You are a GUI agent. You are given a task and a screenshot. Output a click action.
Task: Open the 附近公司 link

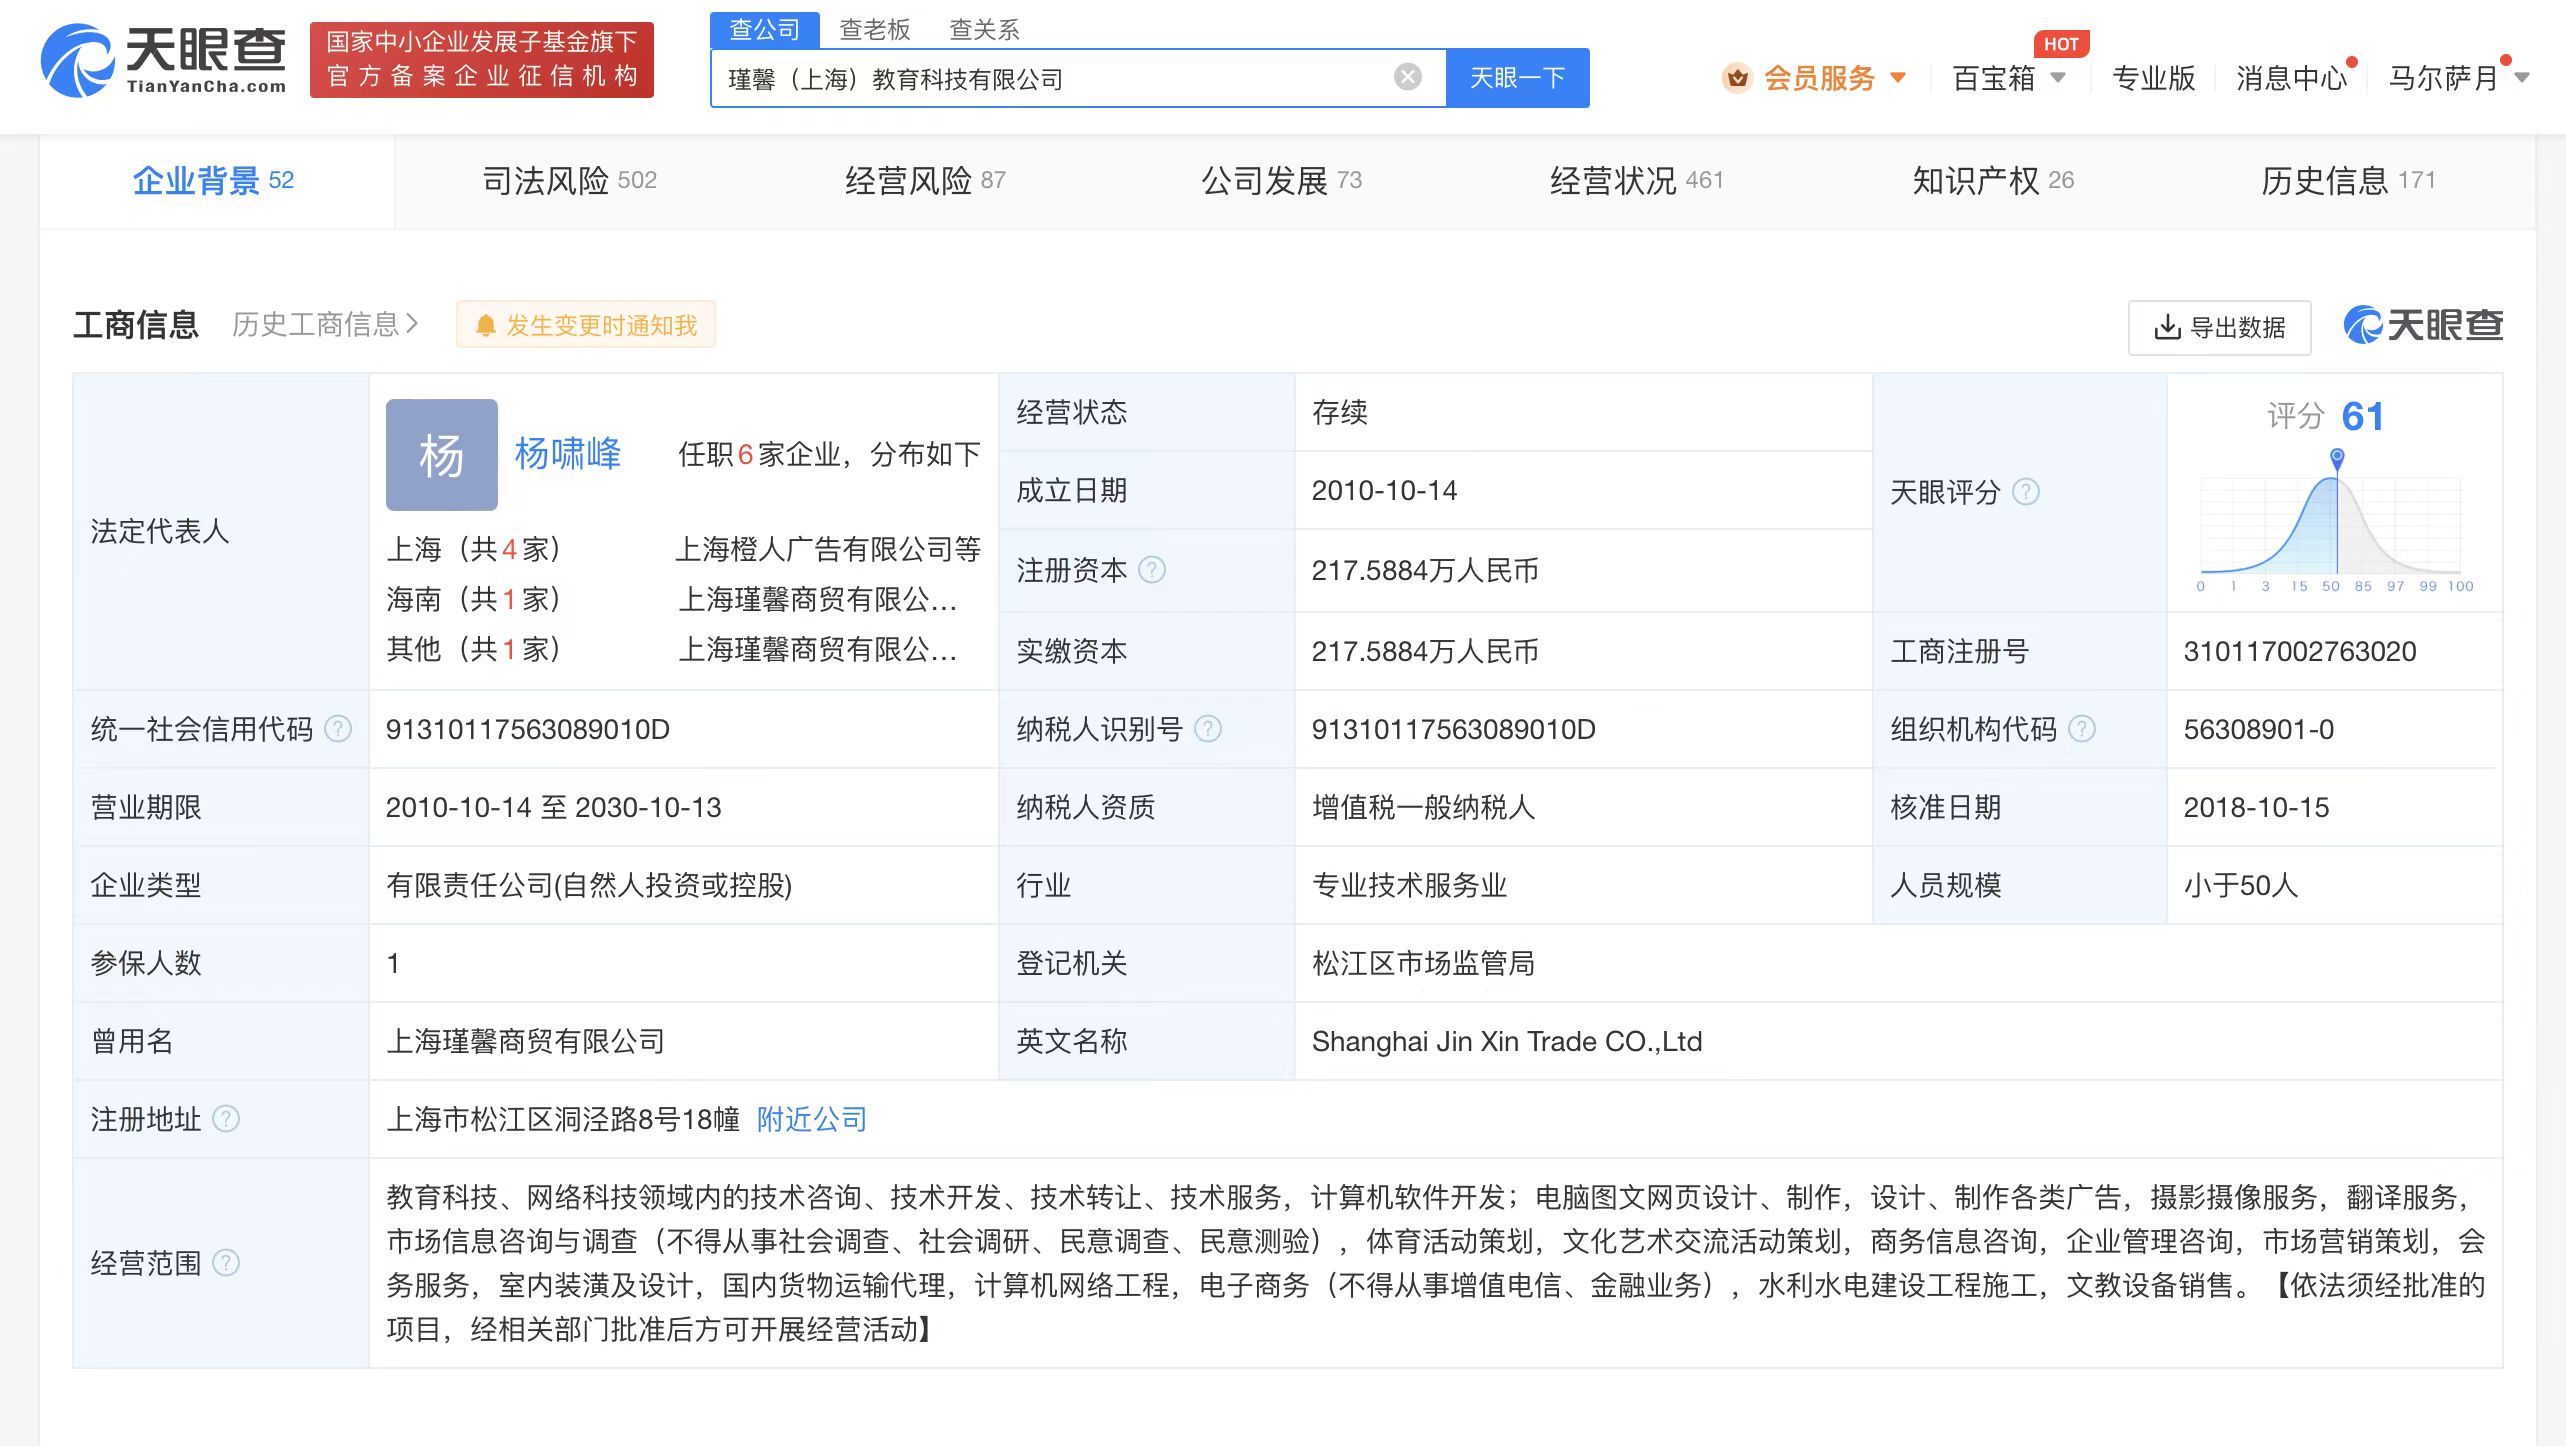[x=810, y=1119]
